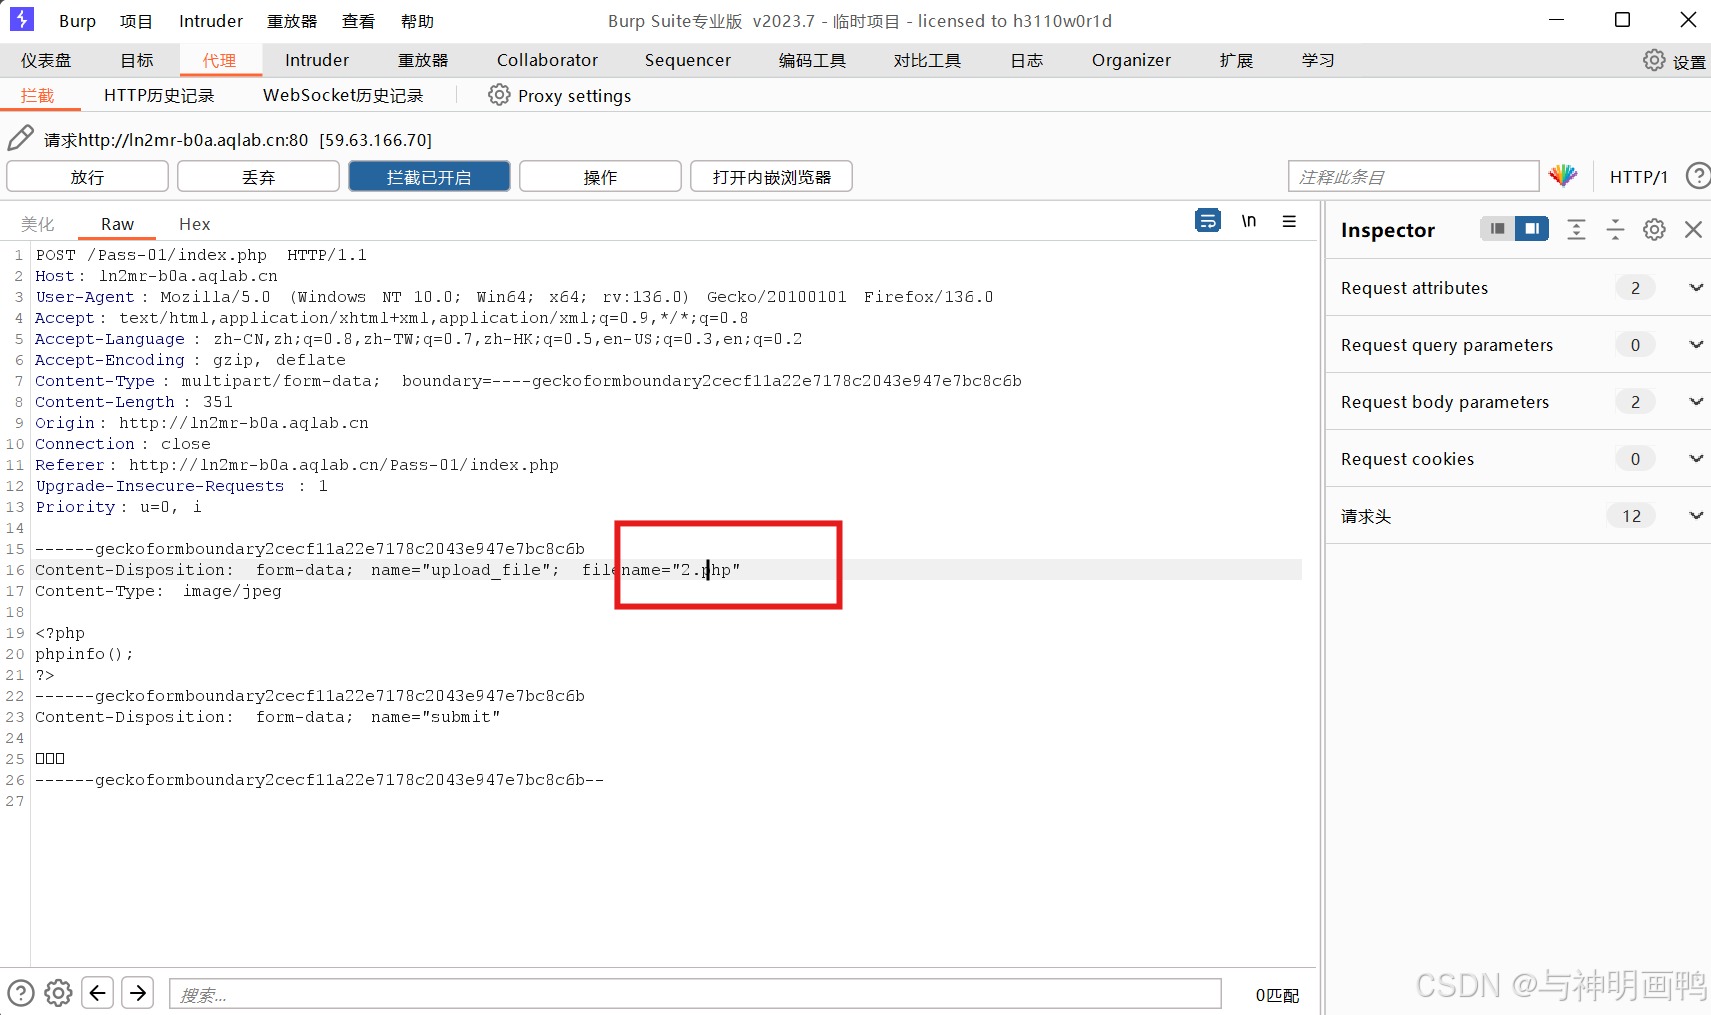1711x1015 pixels.
Task: Open the 帮助 menu
Action: click(x=417, y=21)
